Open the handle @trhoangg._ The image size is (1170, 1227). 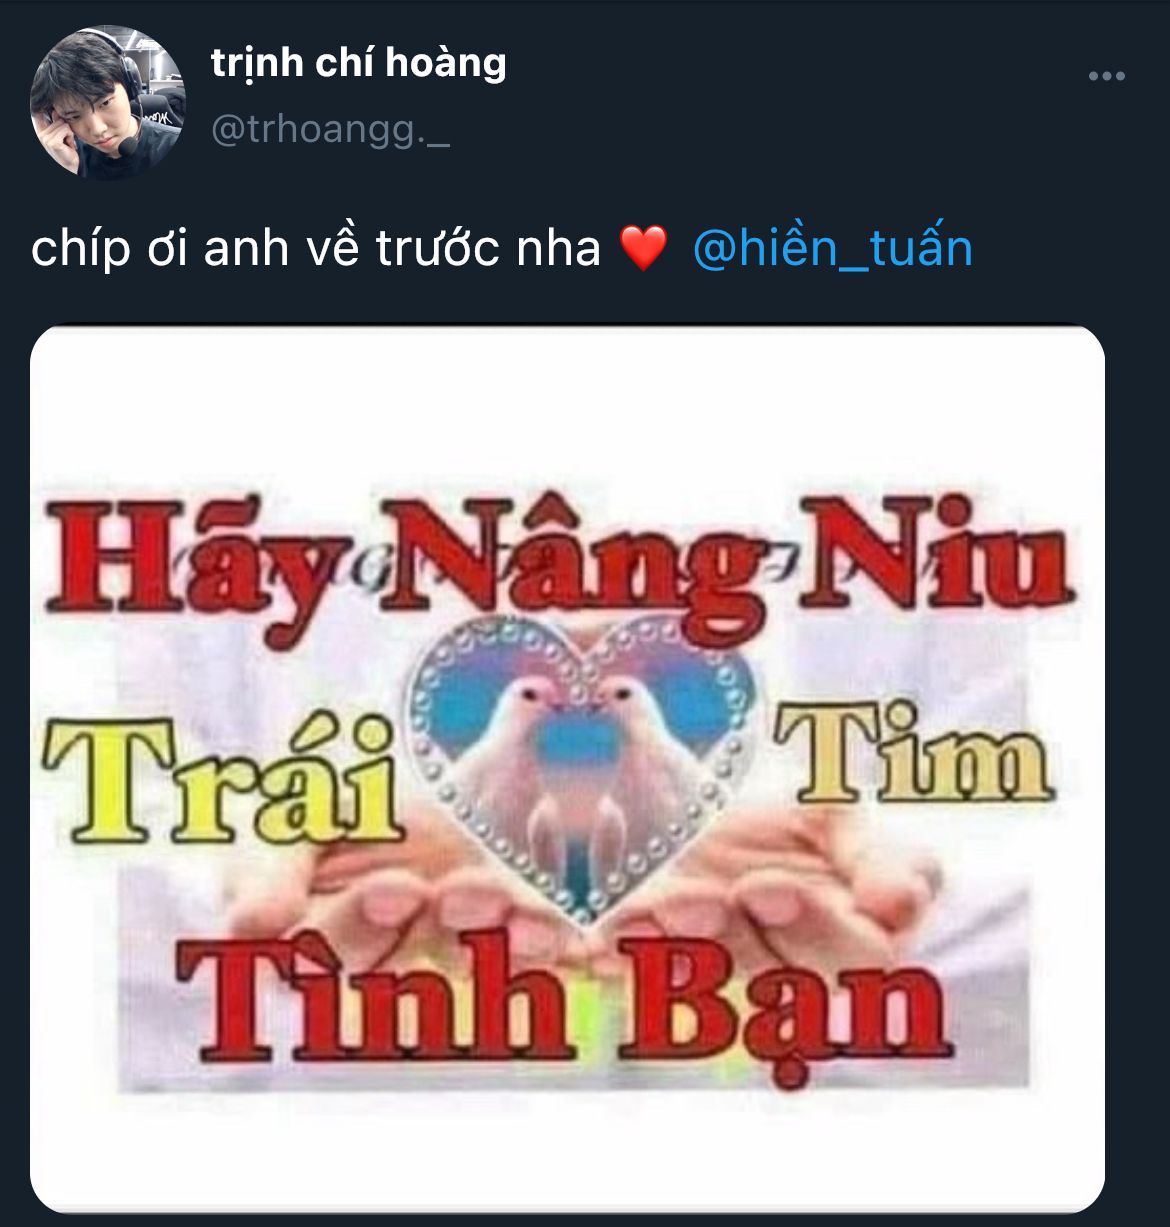coord(331,129)
